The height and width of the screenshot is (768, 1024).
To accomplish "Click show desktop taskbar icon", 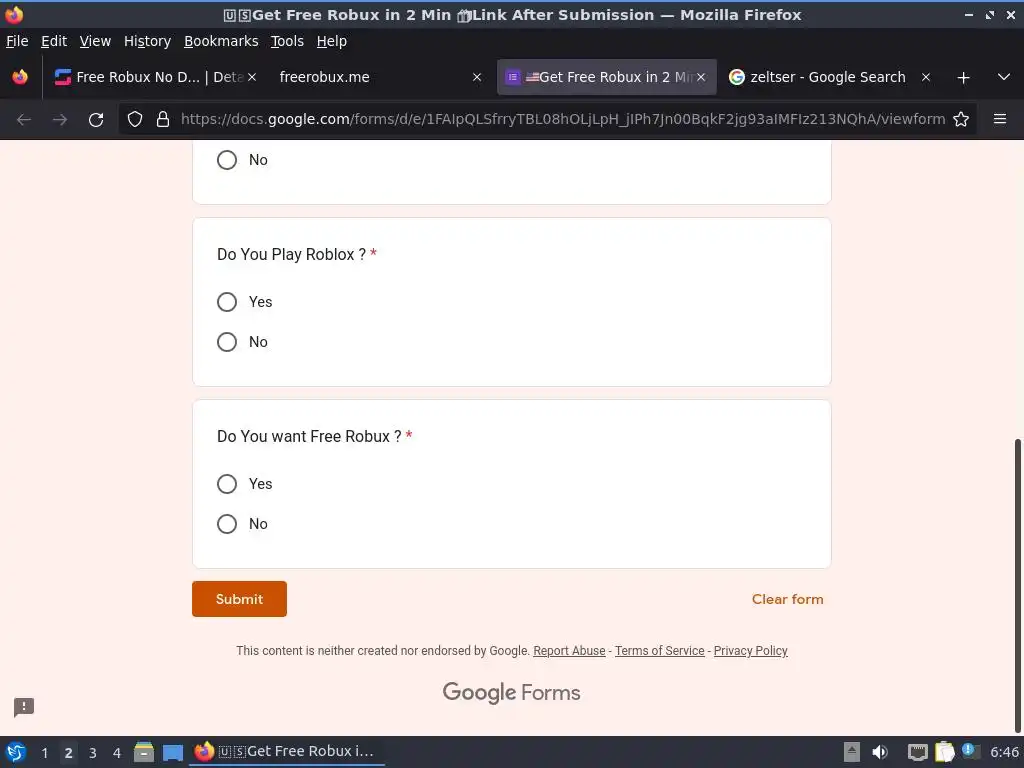I will [x=172, y=752].
